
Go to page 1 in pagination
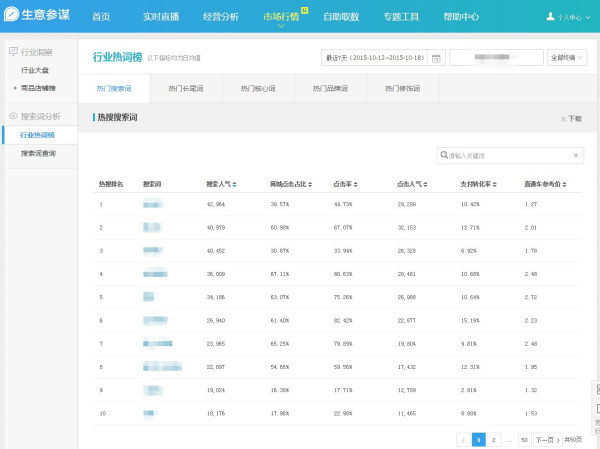(x=479, y=440)
